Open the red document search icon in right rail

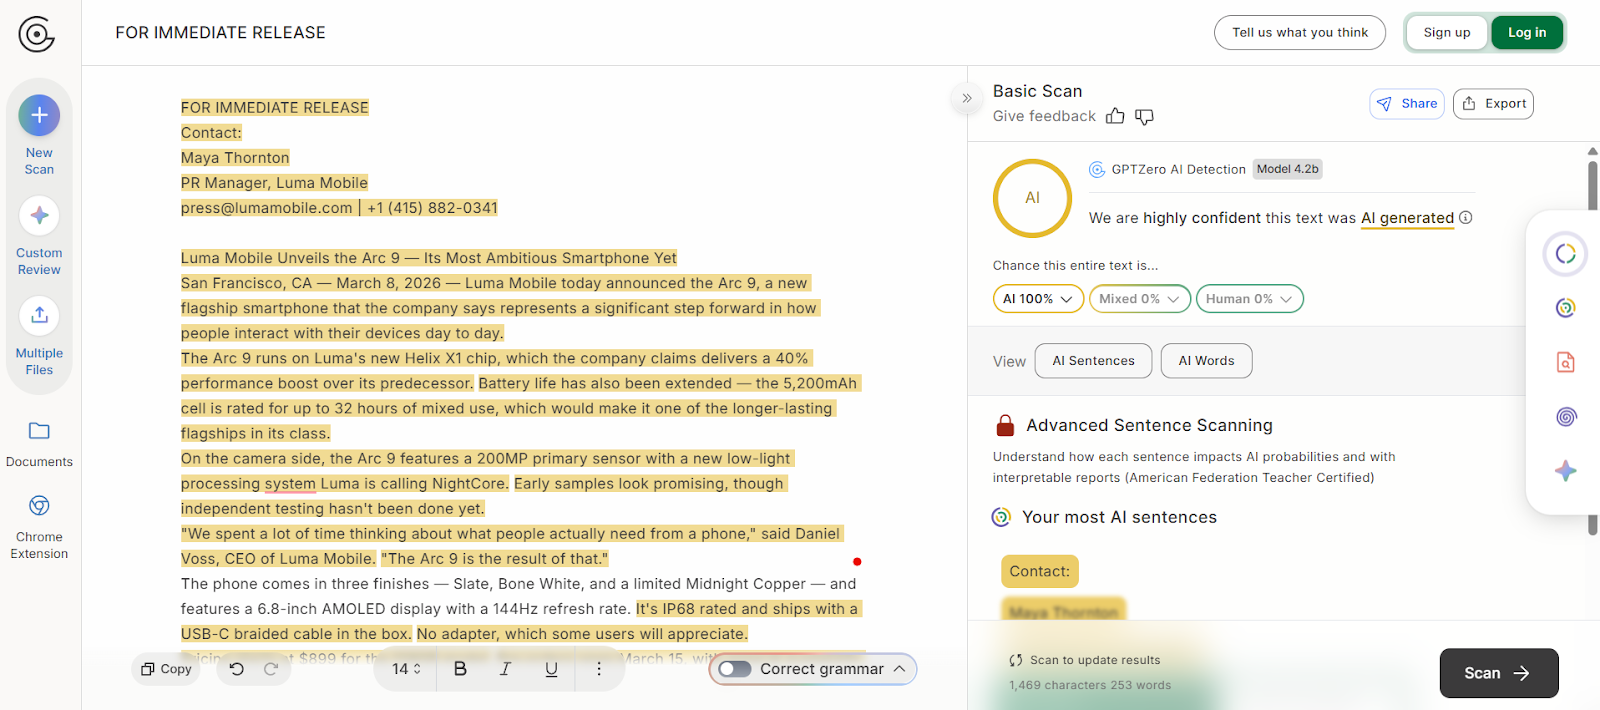click(1566, 362)
